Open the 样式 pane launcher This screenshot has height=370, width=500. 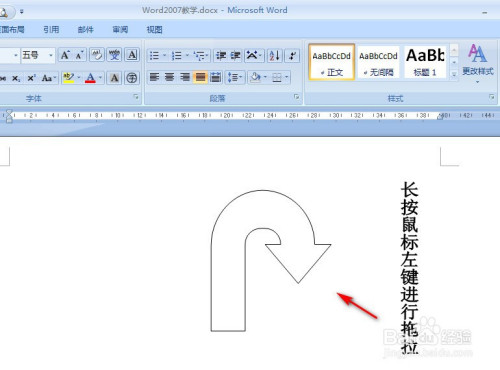(491, 97)
